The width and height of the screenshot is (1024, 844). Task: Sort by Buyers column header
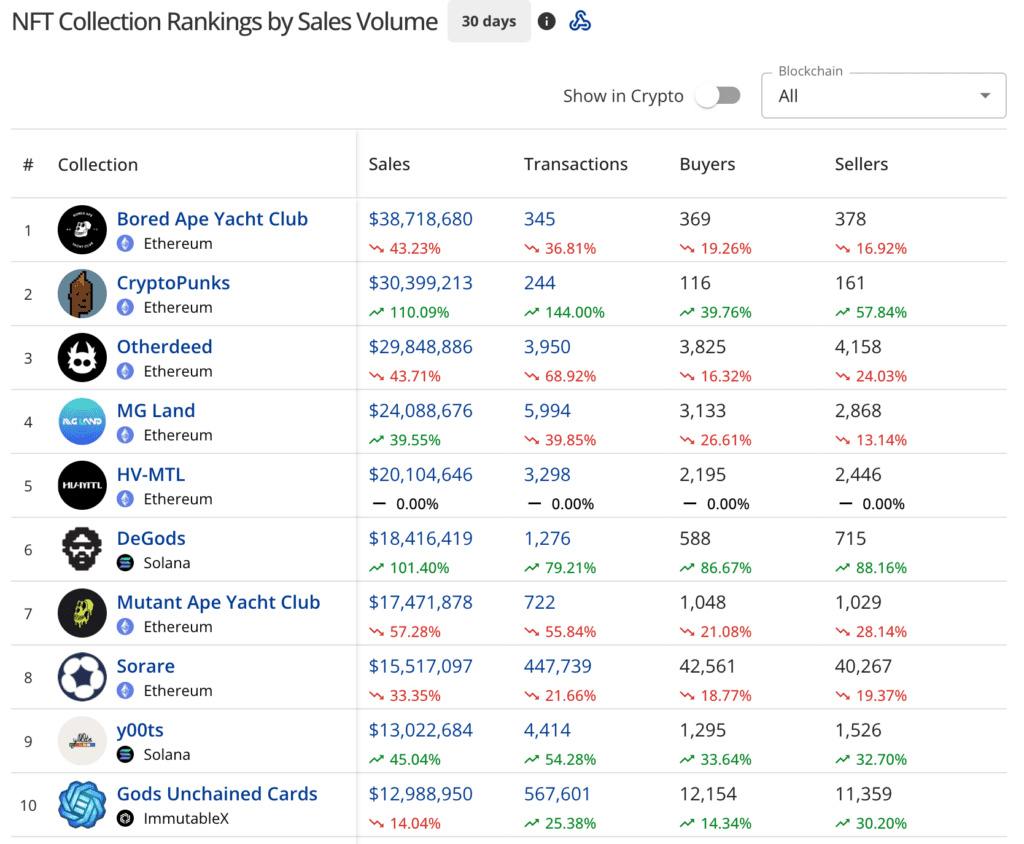click(x=707, y=164)
